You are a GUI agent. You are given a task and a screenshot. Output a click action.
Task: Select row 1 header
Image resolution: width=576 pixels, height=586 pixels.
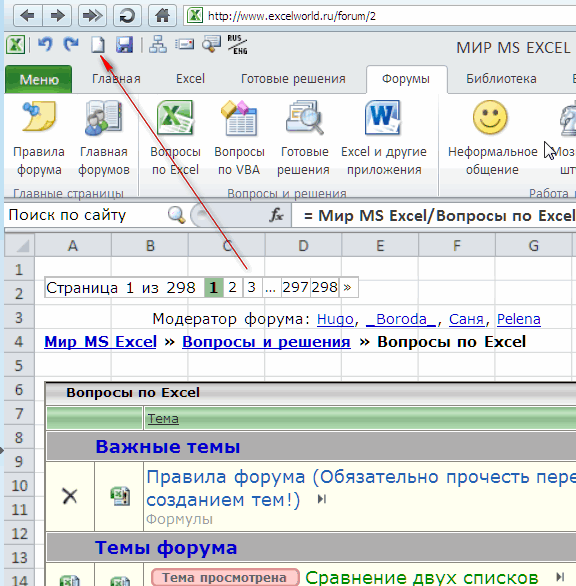19,269
